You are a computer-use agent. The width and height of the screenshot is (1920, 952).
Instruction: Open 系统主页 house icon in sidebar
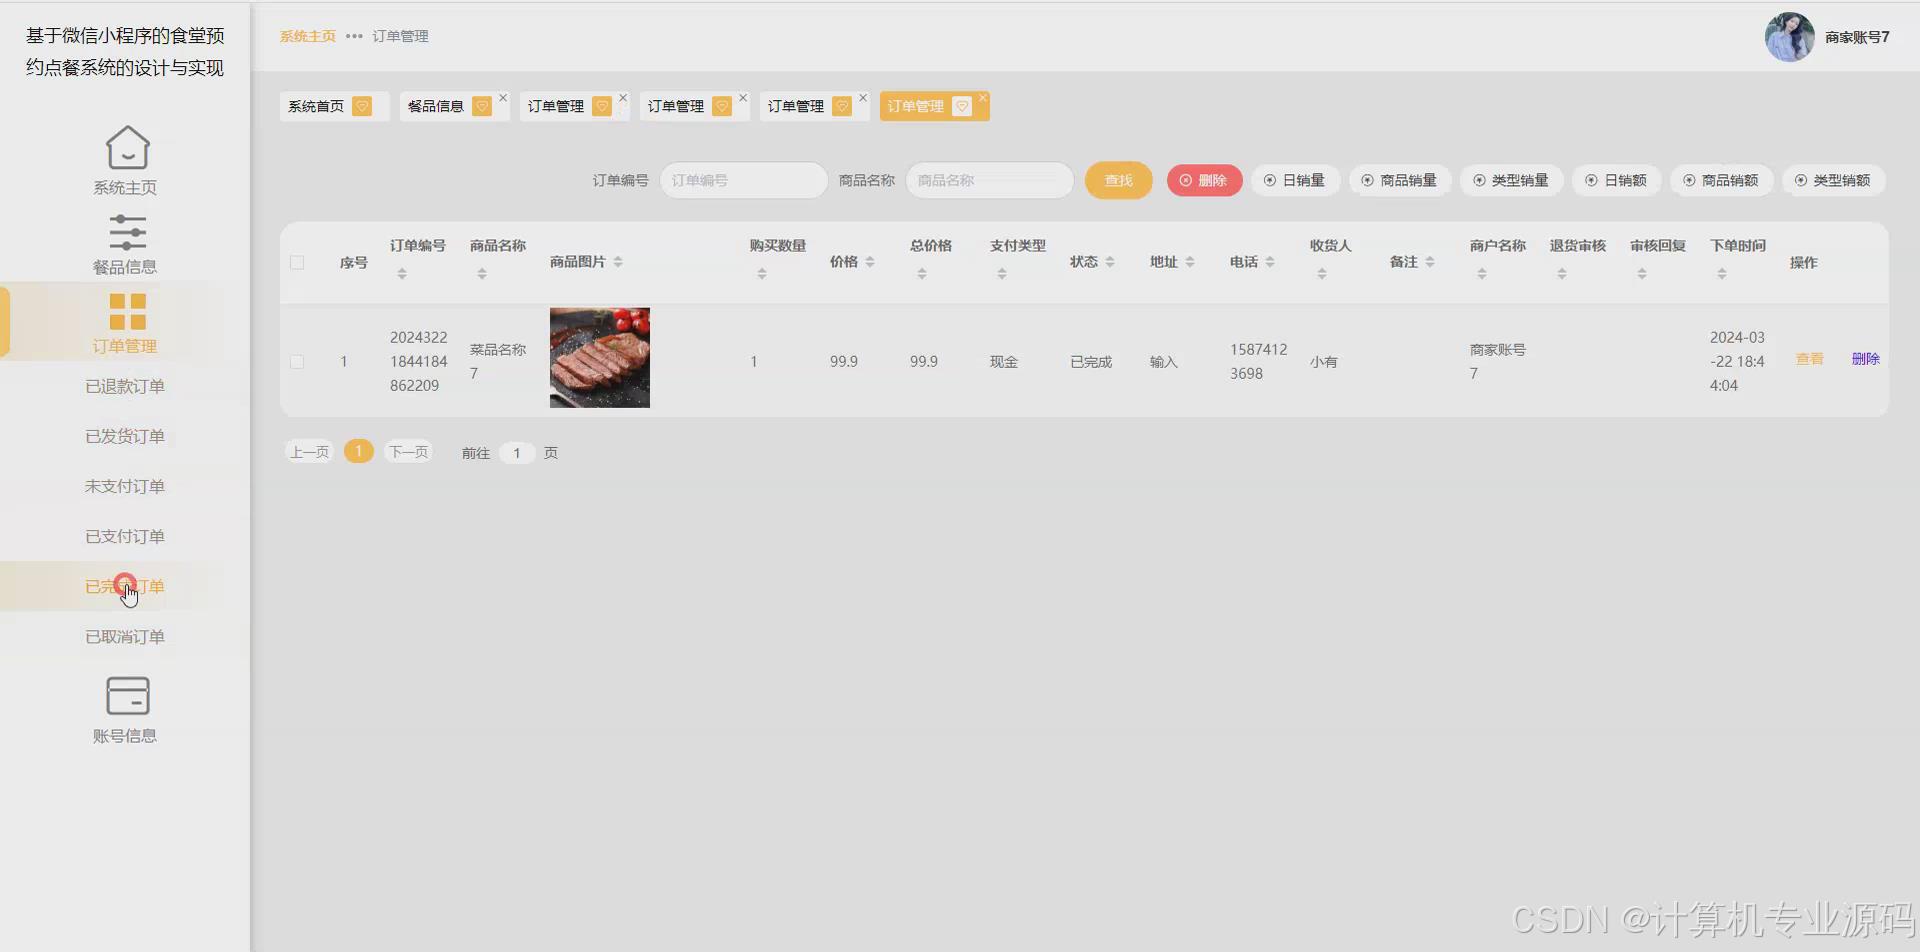[x=127, y=148]
